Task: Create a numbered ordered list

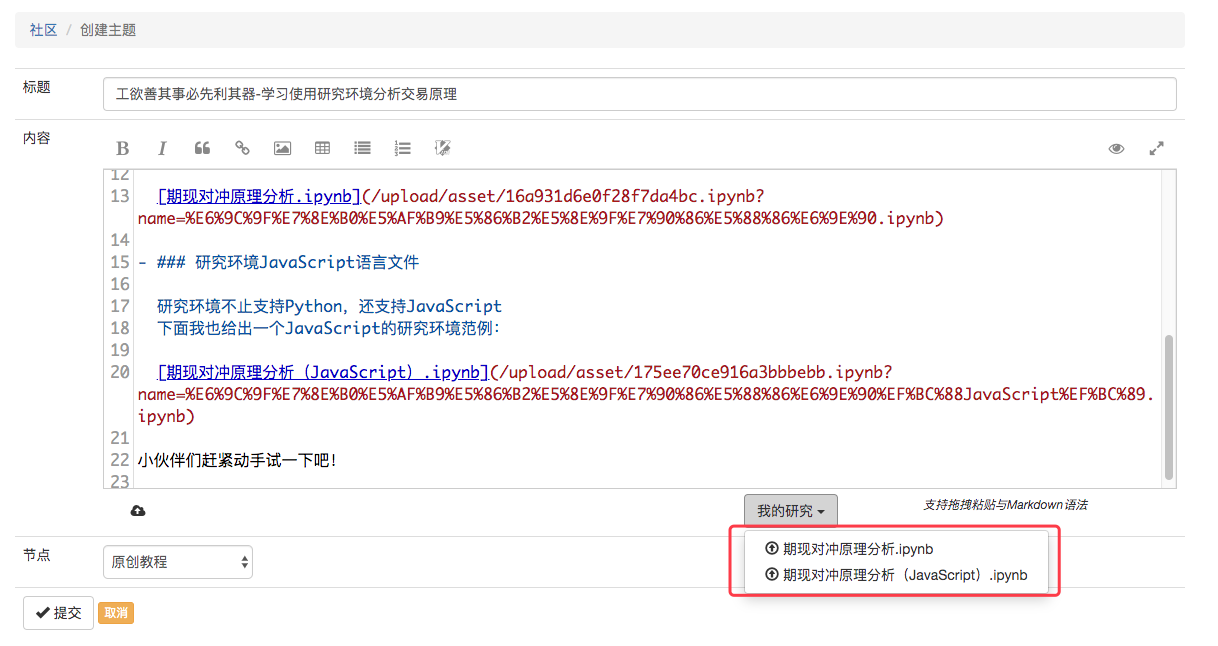Action: [x=402, y=148]
